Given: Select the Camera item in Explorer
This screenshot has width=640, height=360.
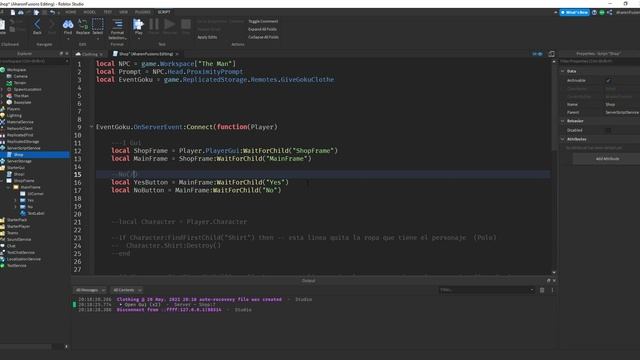Looking at the screenshot, I should (x=20, y=76).
